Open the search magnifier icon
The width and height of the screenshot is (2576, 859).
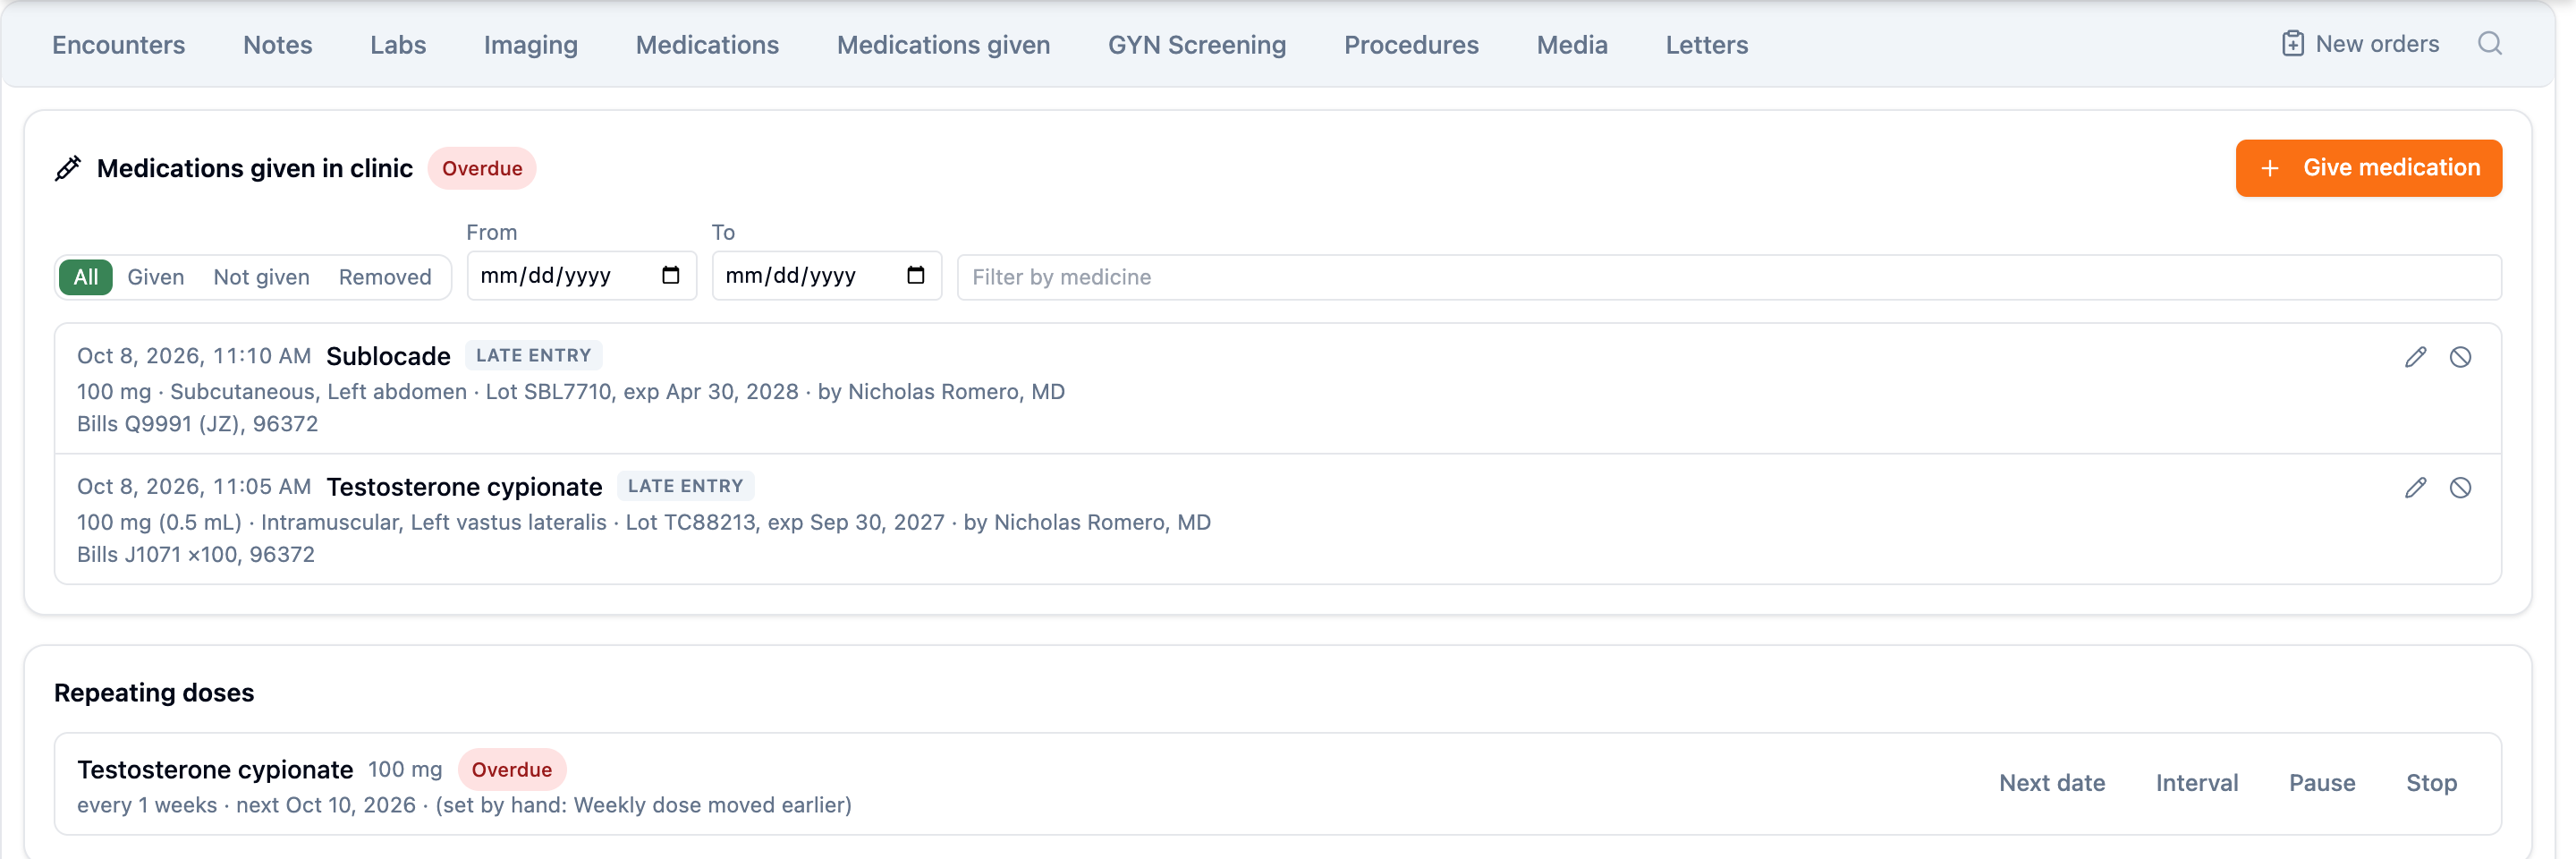coord(2489,44)
